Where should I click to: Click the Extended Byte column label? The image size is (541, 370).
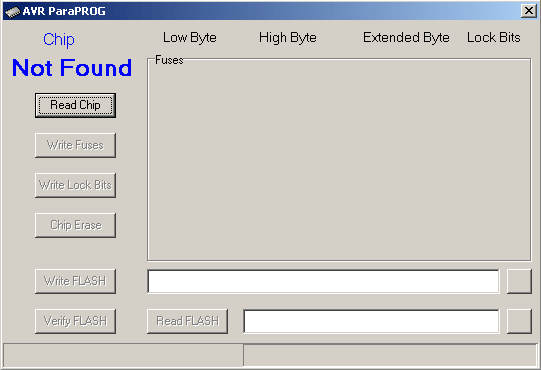point(406,38)
